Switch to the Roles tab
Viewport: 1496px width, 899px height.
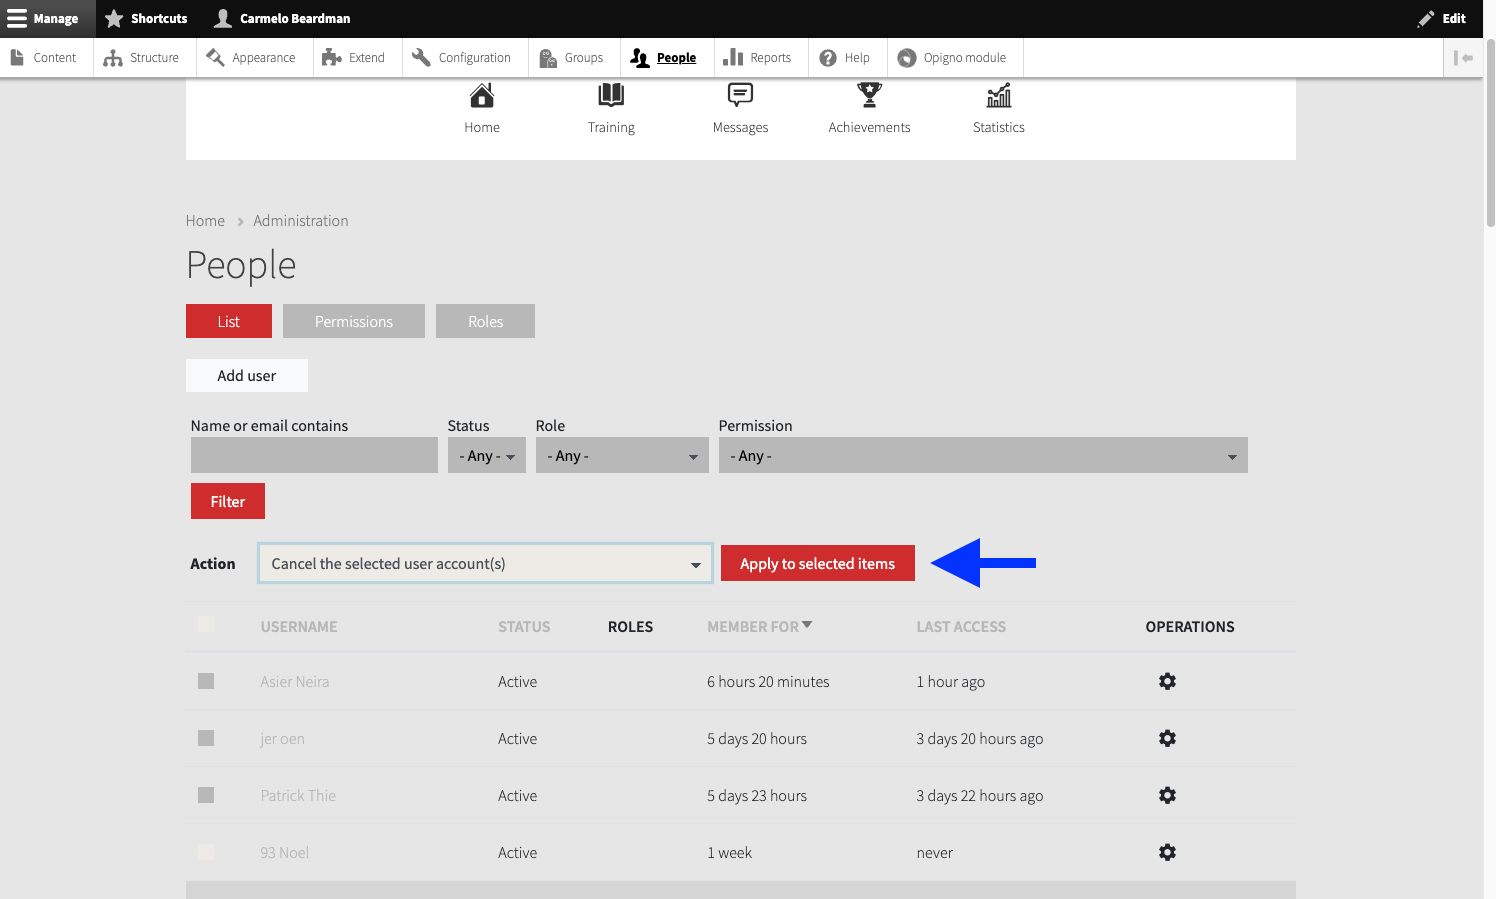tap(485, 321)
